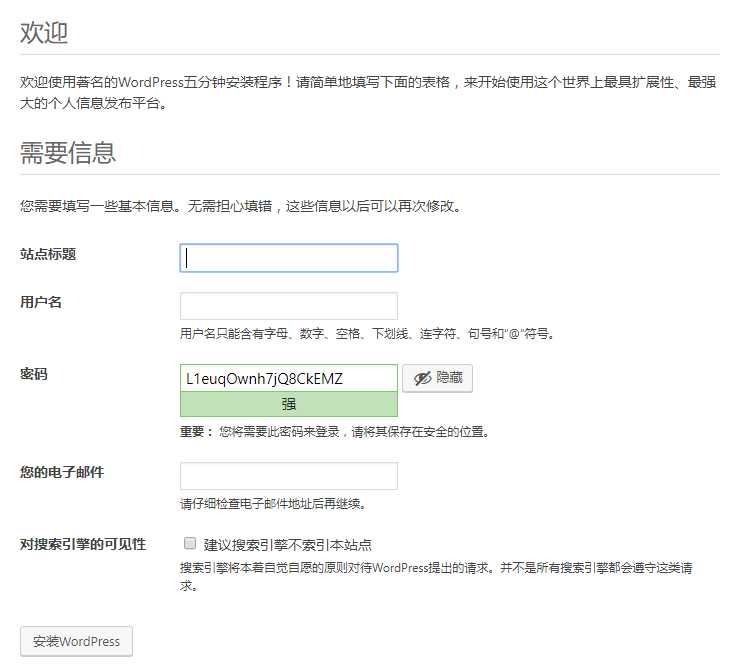The height and width of the screenshot is (667, 731).
Task: Click the password field containing L1euqOwnh7jQ8CkEMZ
Action: (289, 378)
